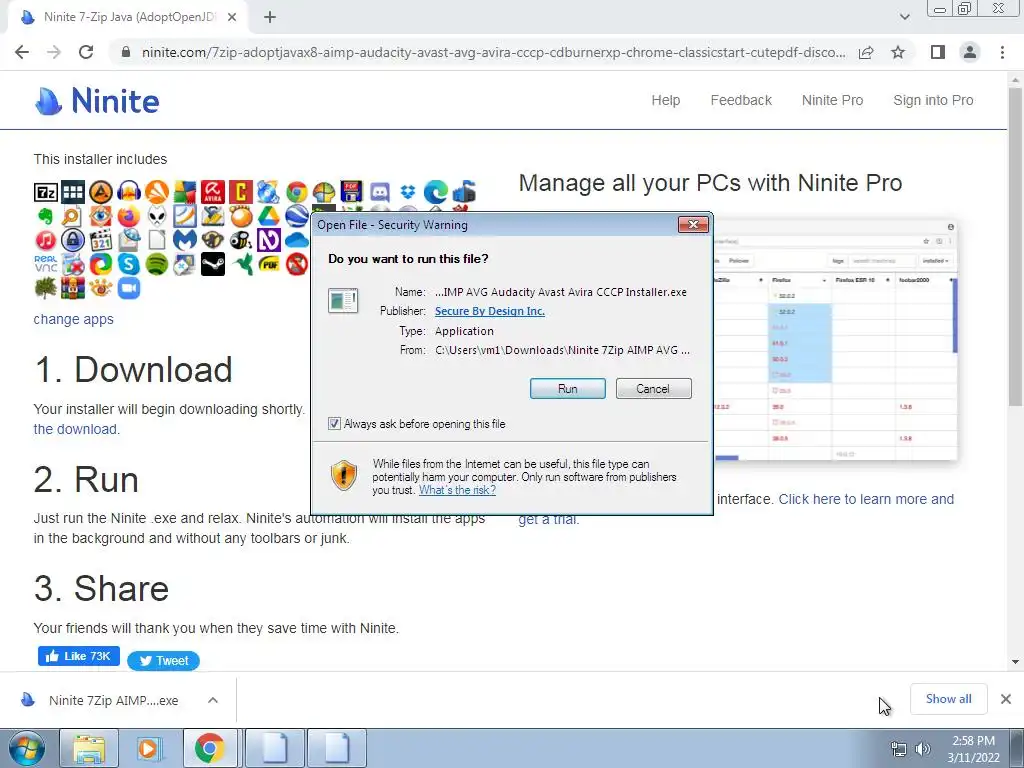
Task: Click the change apps link
Action: coord(74,319)
